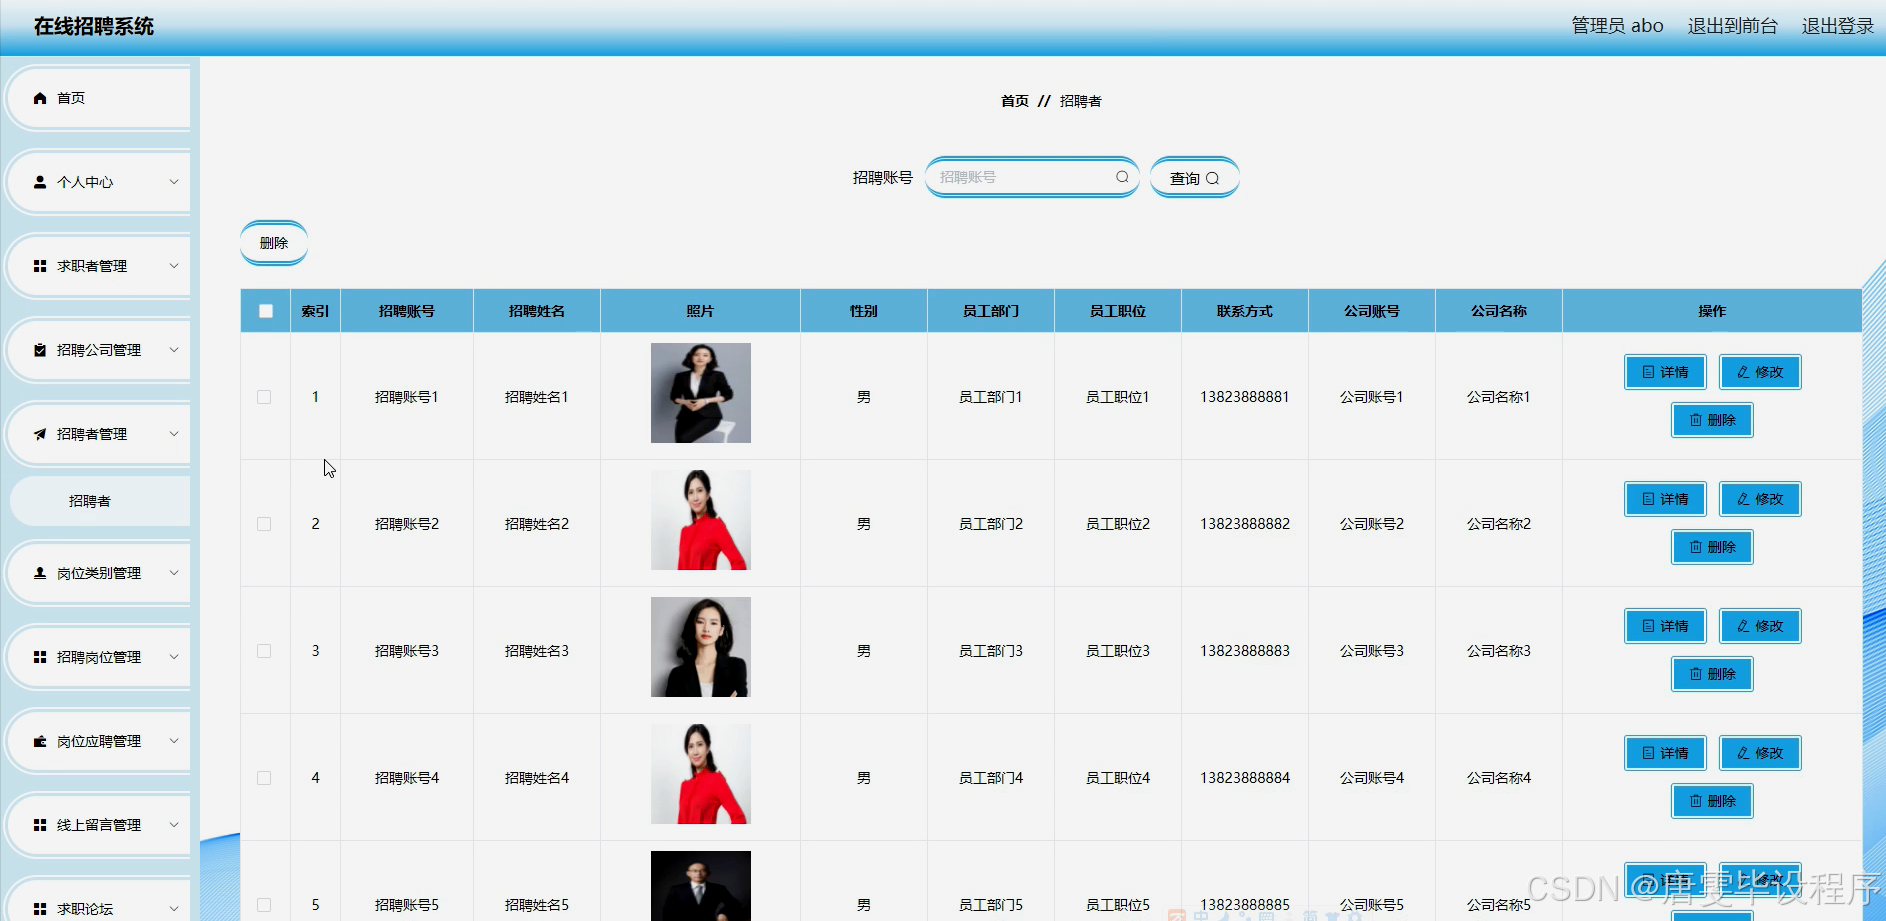Click magnifier icon inside 招聘账号 search field

pyautogui.click(x=1122, y=177)
